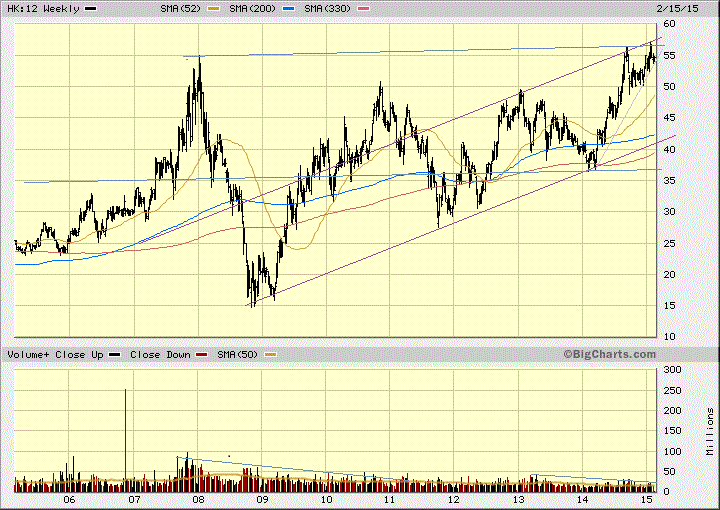Click the 45 price axis label
The height and width of the screenshot is (510, 720).
[669, 118]
